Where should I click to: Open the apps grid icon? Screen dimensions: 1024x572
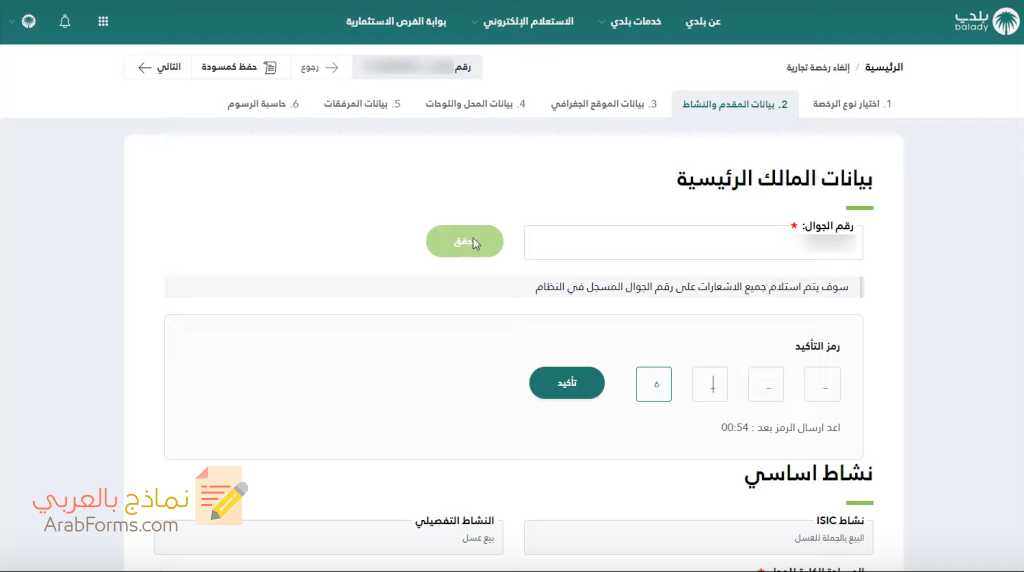coord(103,22)
